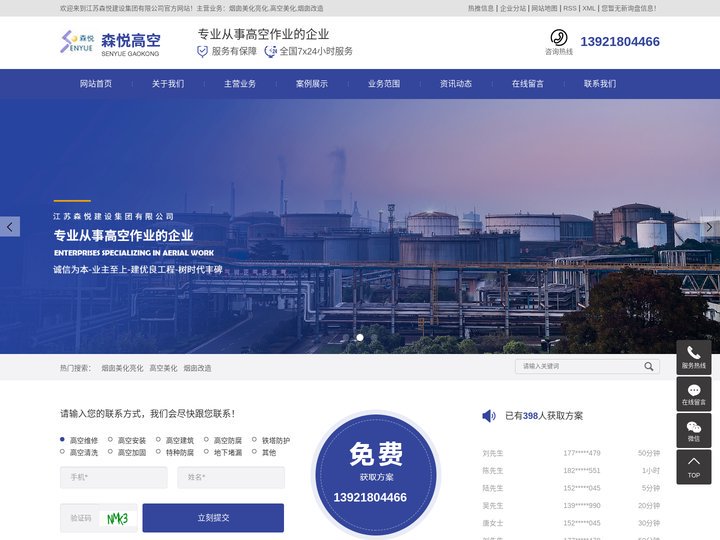Go to the next banner slide
The width and height of the screenshot is (720, 540).
pyautogui.click(x=709, y=226)
